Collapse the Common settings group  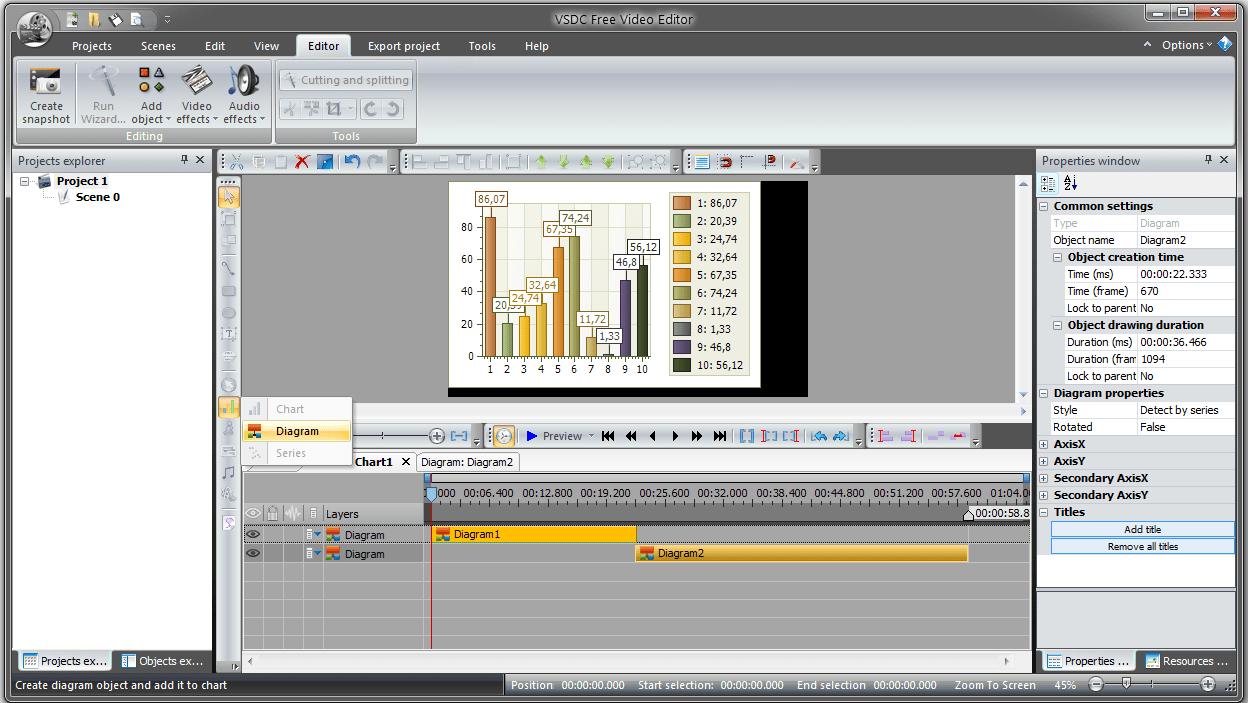pos(1044,206)
